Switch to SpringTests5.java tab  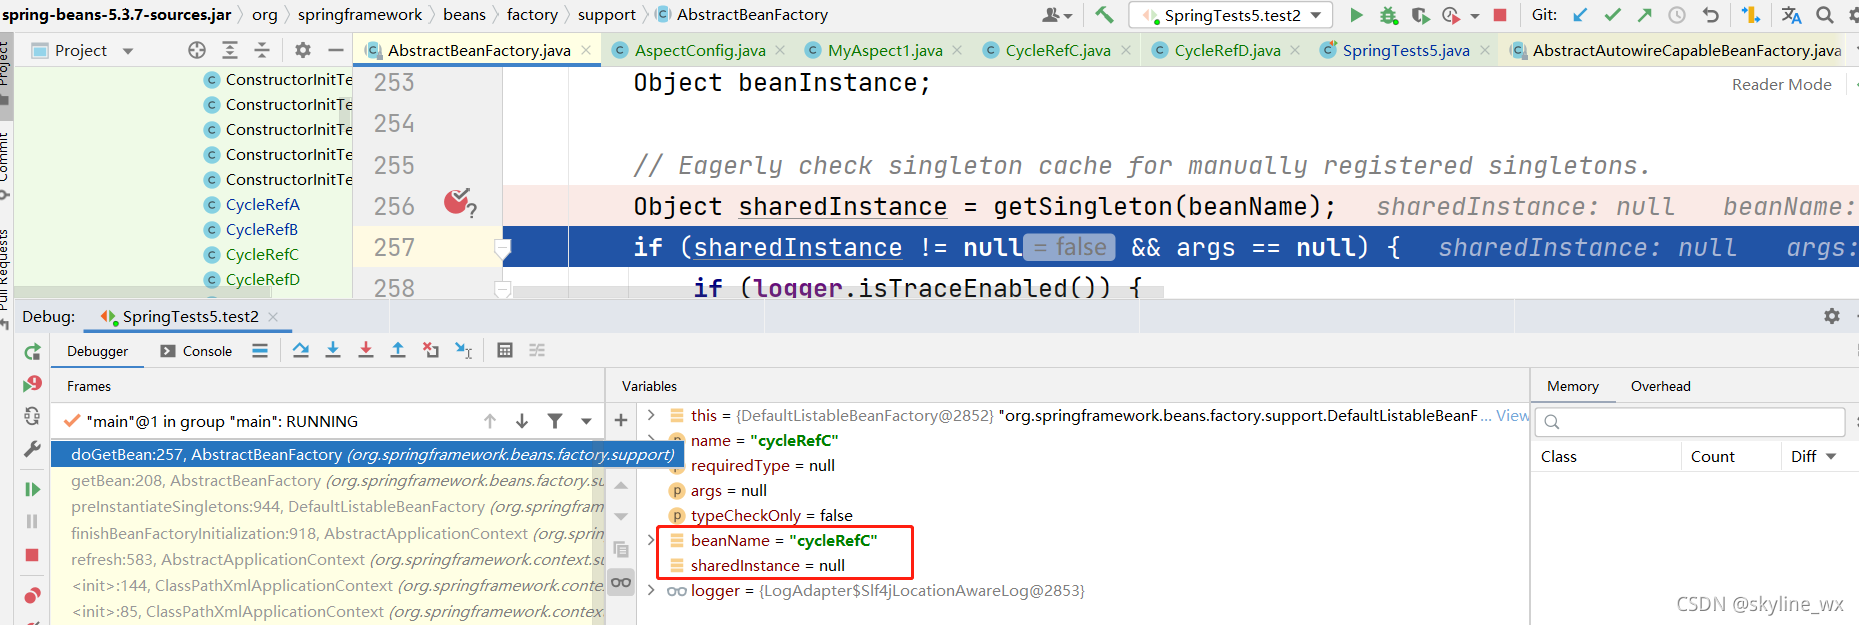(x=1405, y=50)
